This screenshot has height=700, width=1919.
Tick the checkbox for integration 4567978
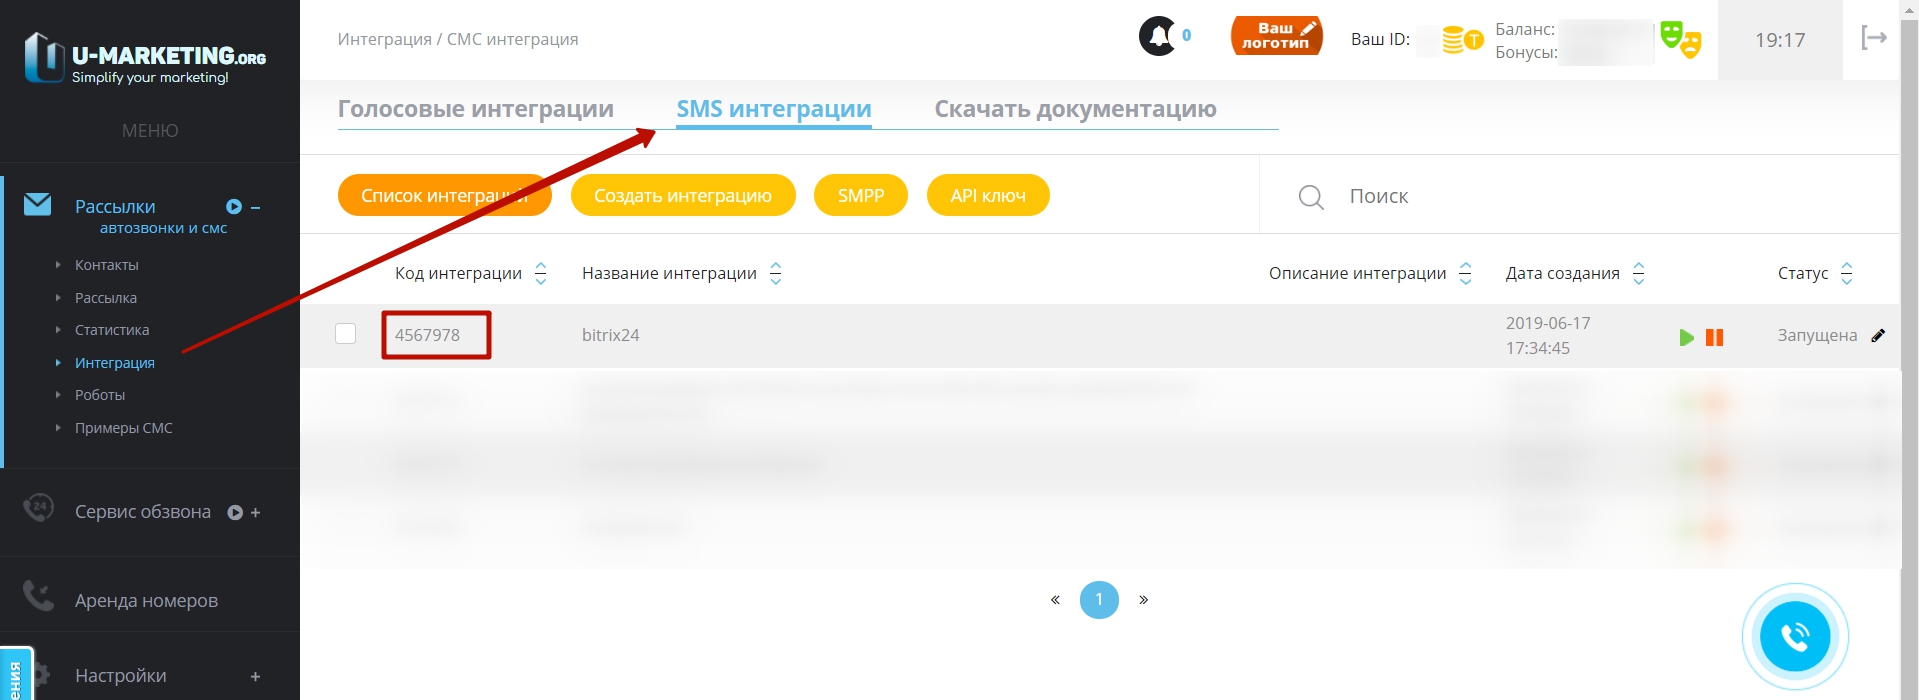345,333
